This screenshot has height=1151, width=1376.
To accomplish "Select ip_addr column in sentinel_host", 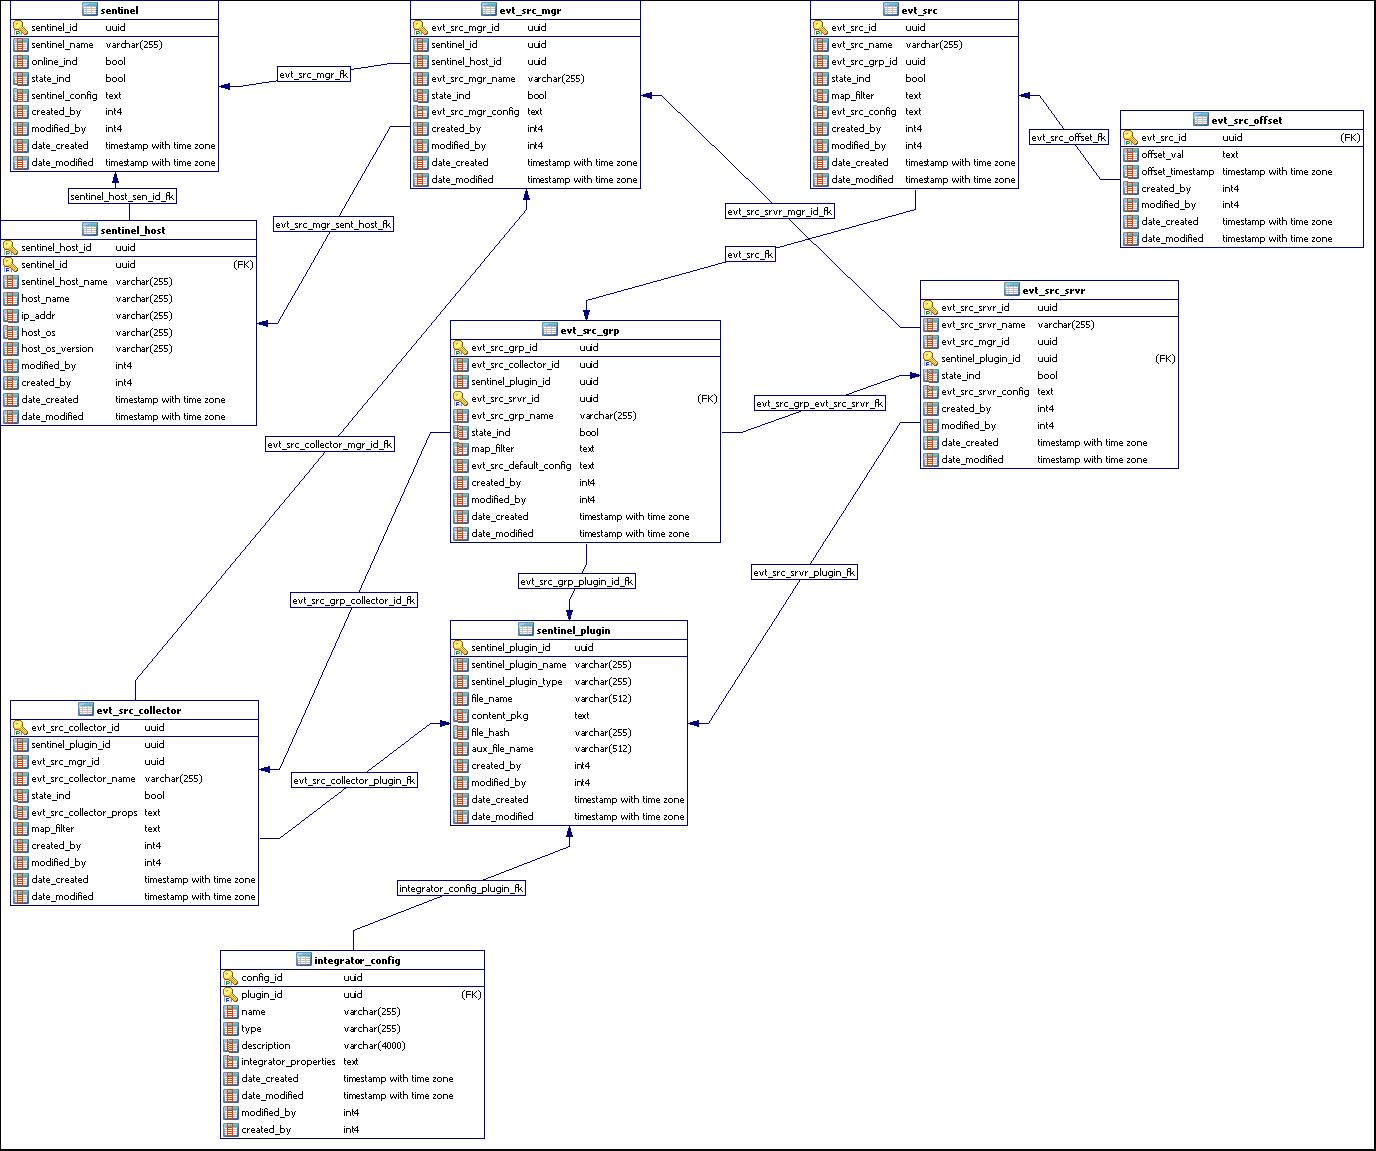I will pos(38,316).
